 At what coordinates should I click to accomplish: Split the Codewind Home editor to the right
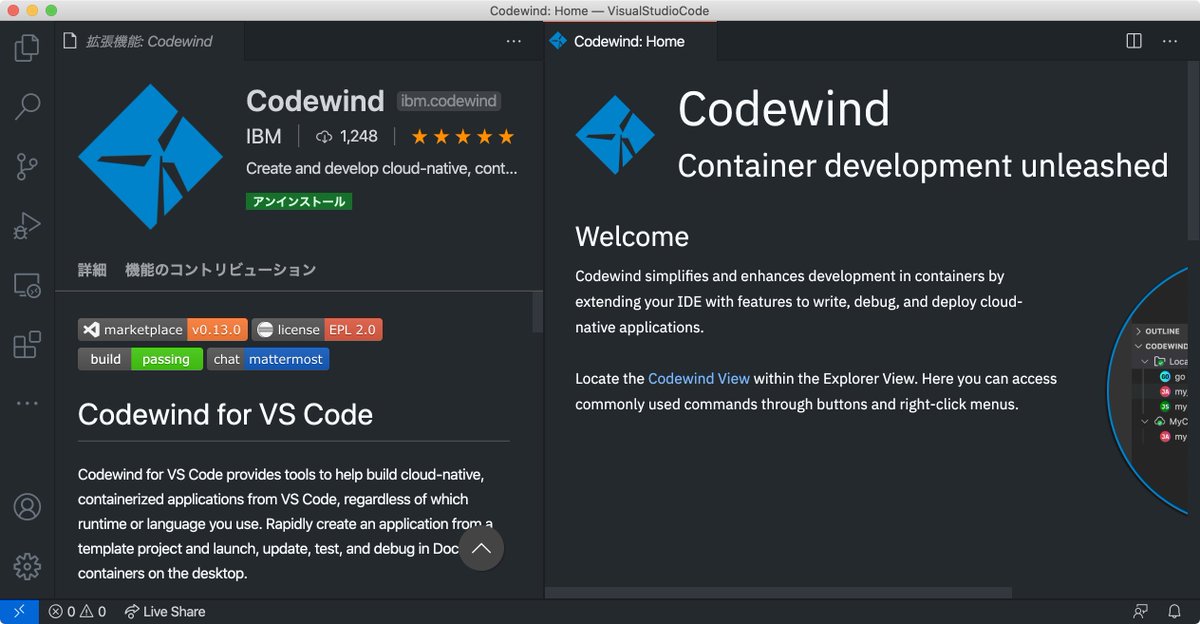click(1134, 41)
